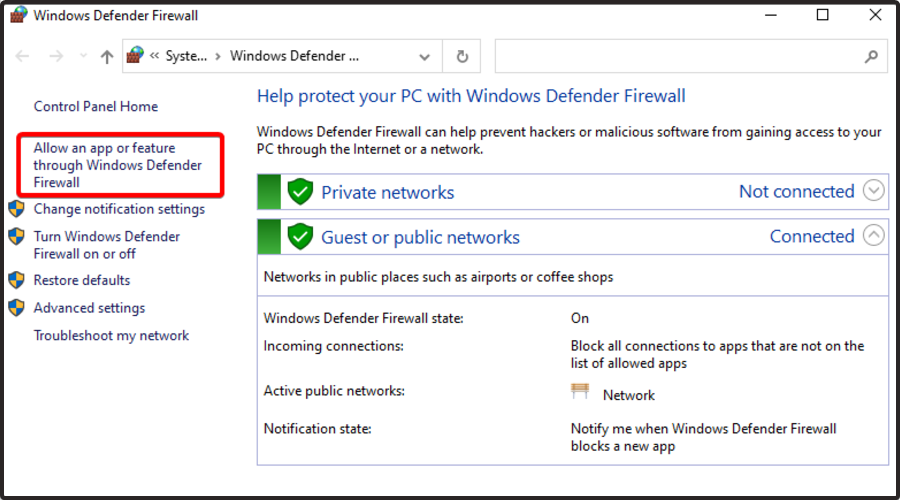Click Restore defaults link

tap(82, 280)
